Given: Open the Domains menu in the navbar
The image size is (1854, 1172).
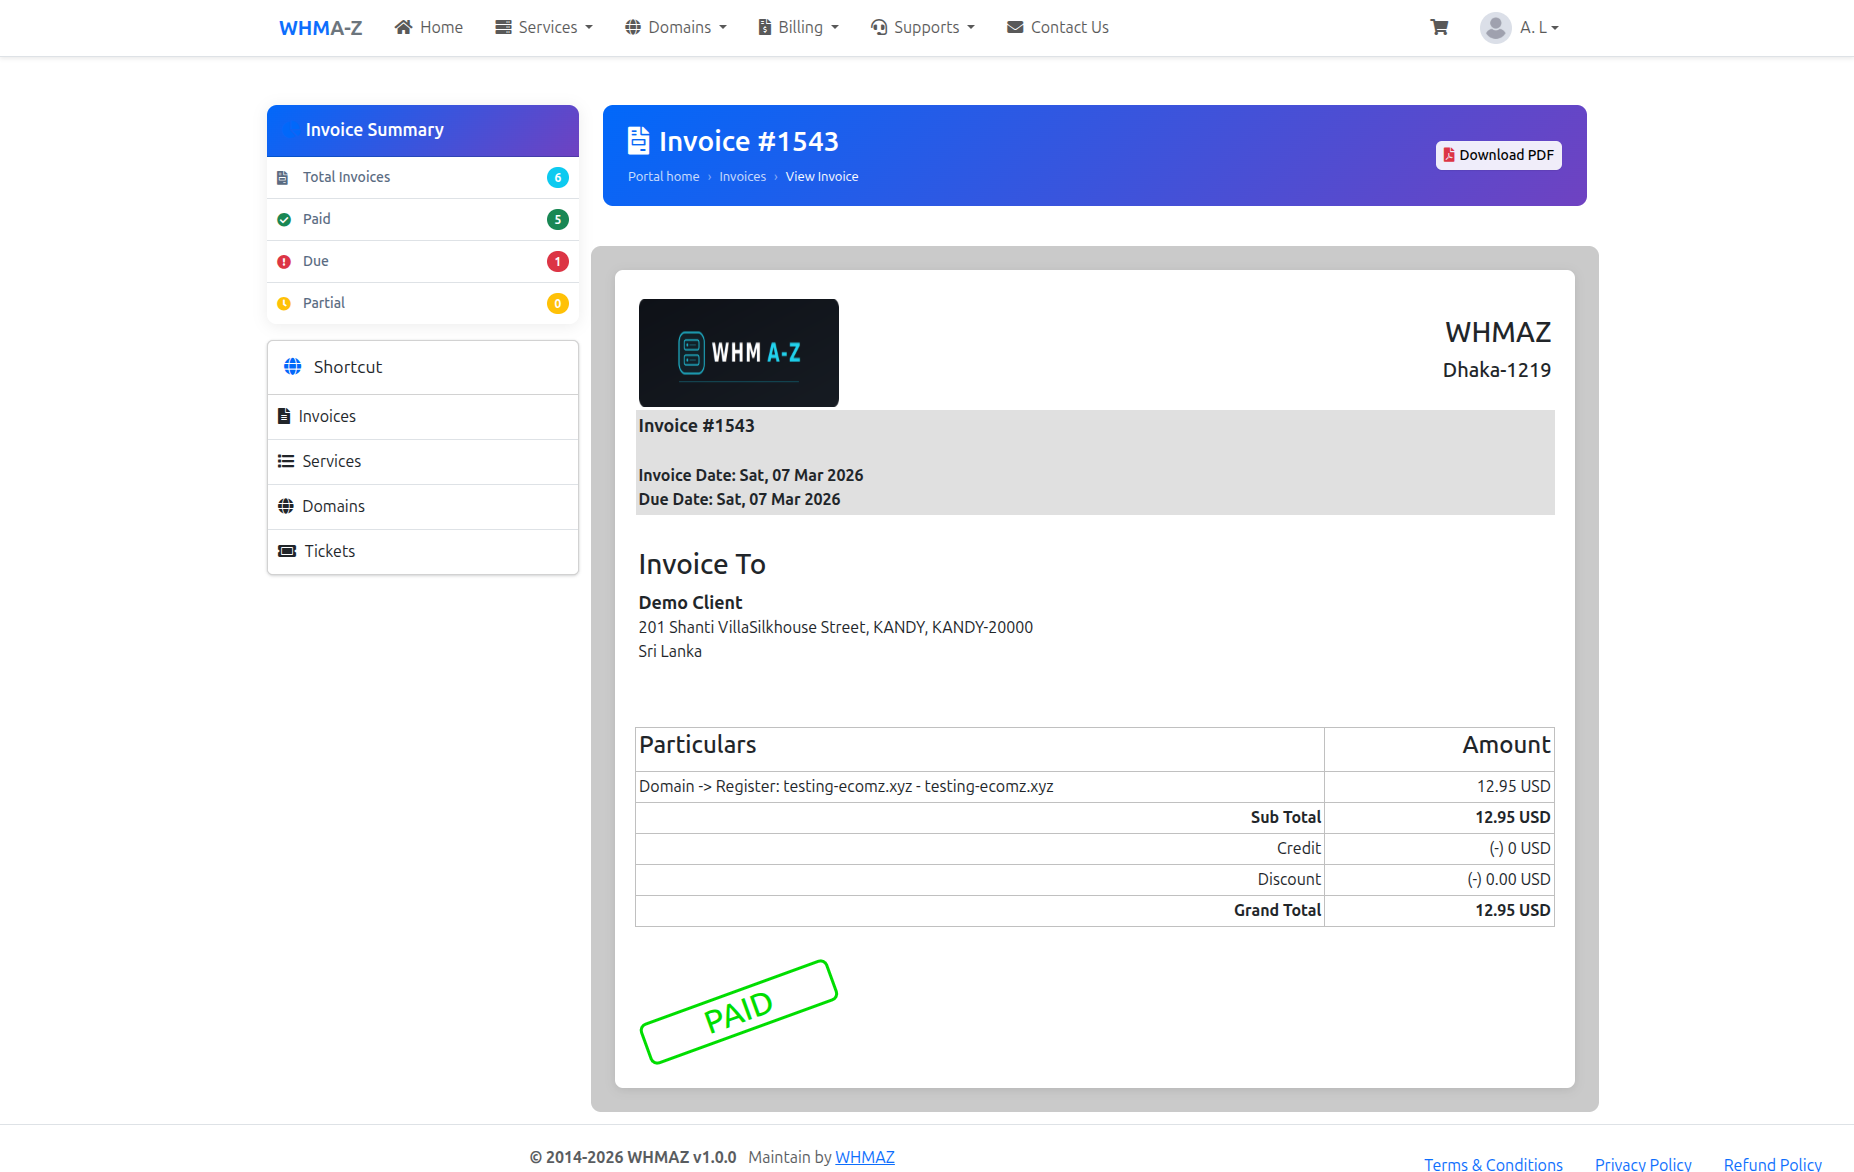Looking at the screenshot, I should (x=675, y=27).
